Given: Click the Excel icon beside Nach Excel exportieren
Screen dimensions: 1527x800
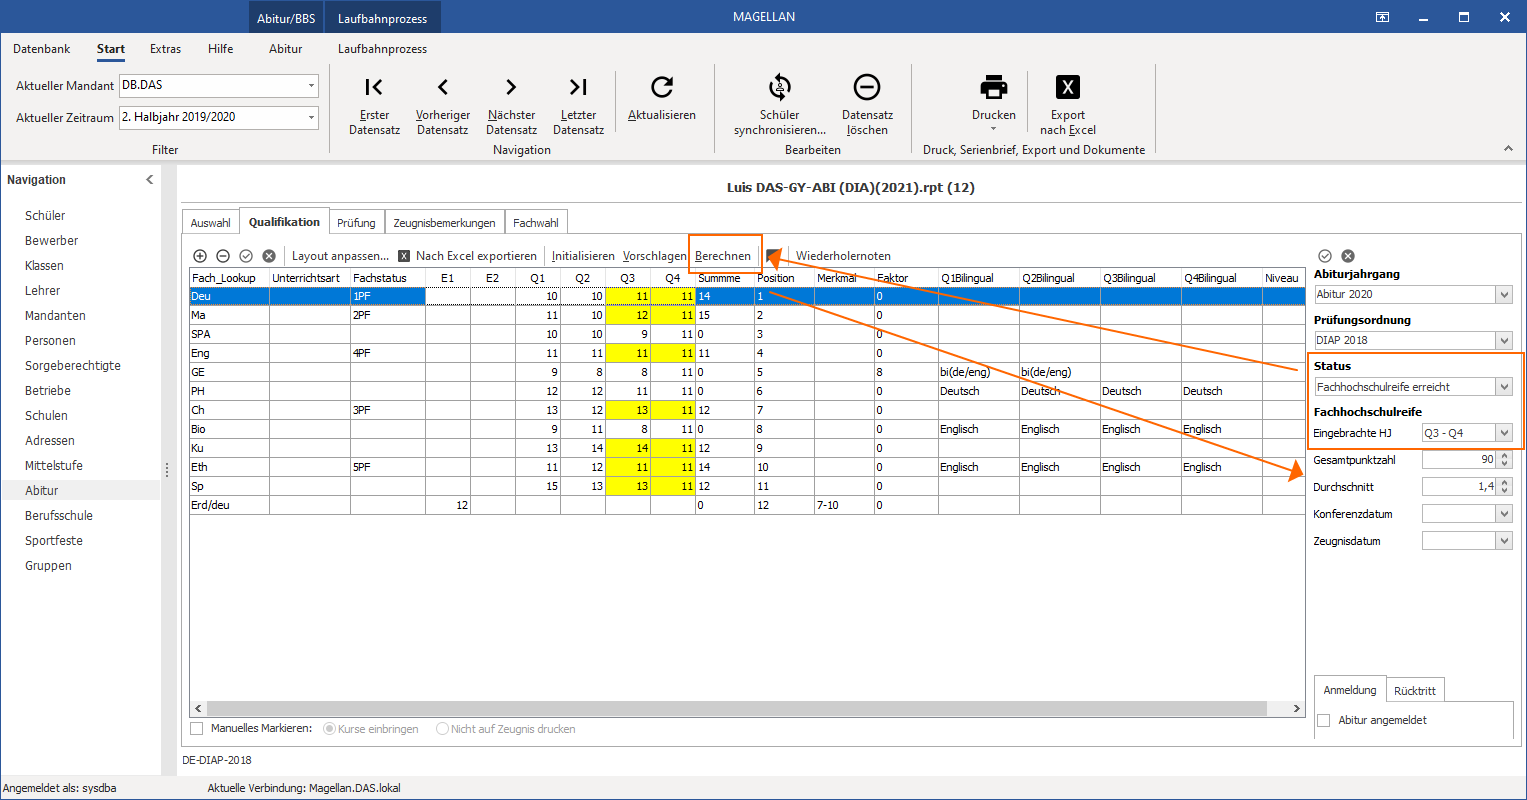Looking at the screenshot, I should click(x=404, y=256).
